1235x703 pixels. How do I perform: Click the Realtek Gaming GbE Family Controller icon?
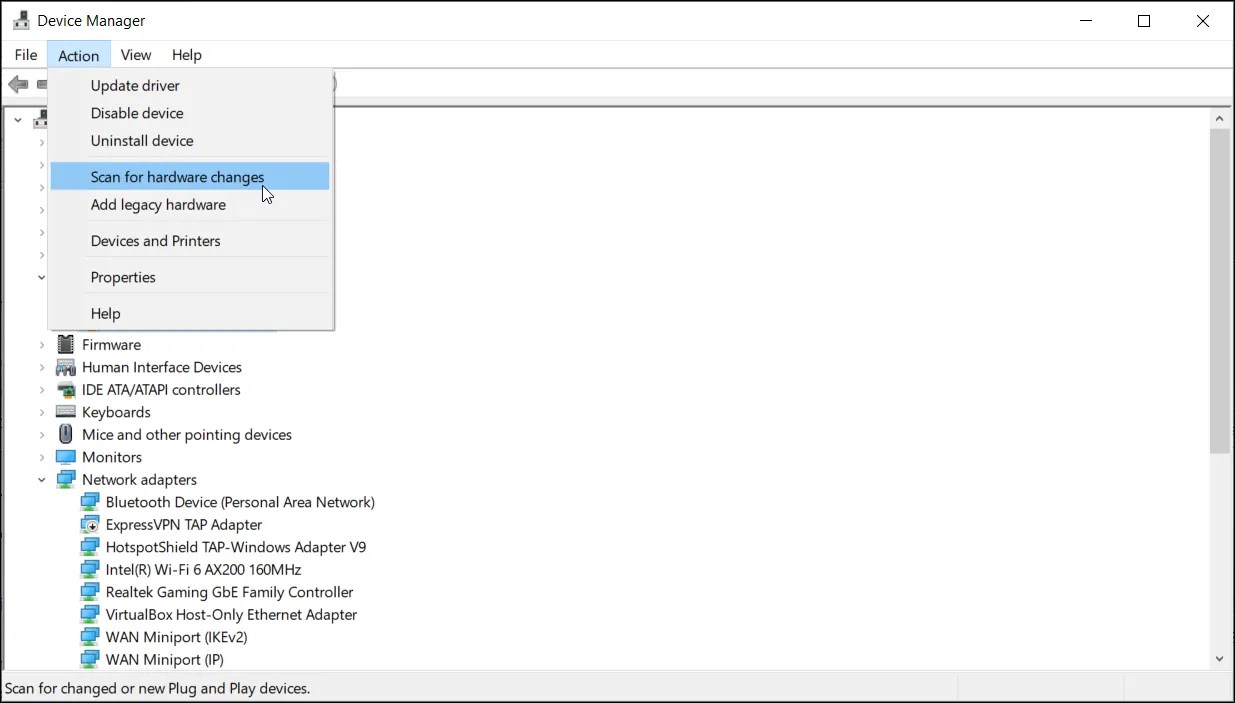click(x=91, y=592)
